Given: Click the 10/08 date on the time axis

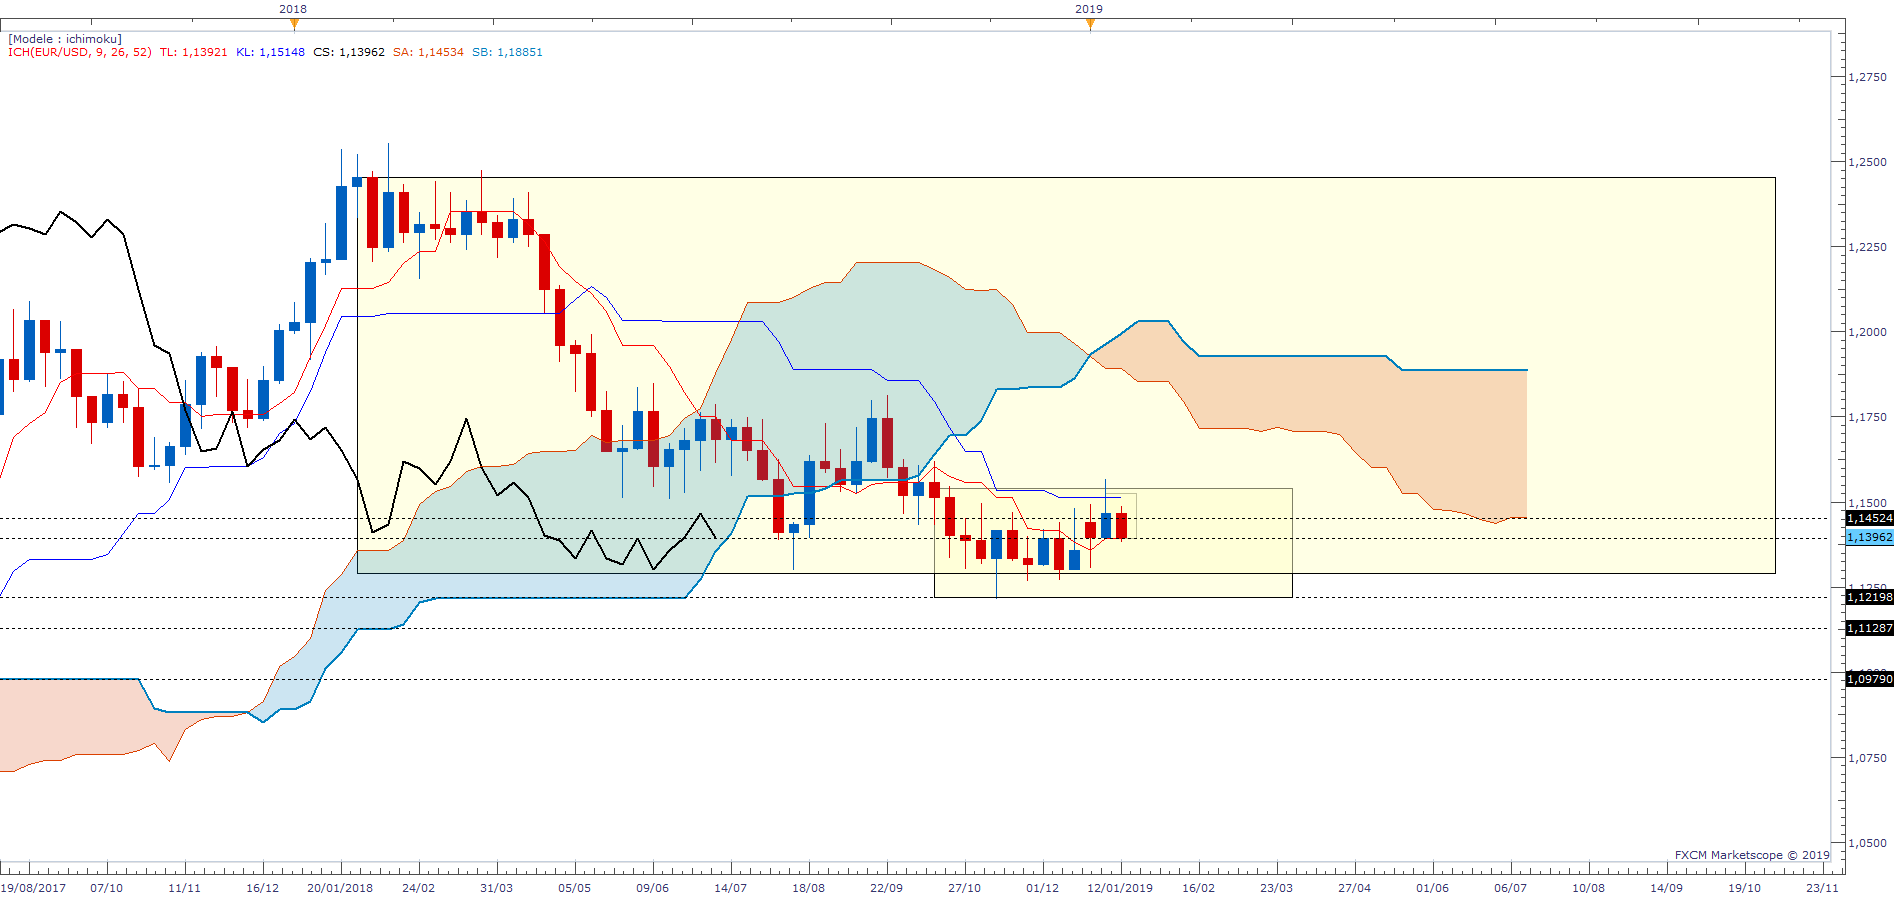Looking at the screenshot, I should coord(1589,888).
